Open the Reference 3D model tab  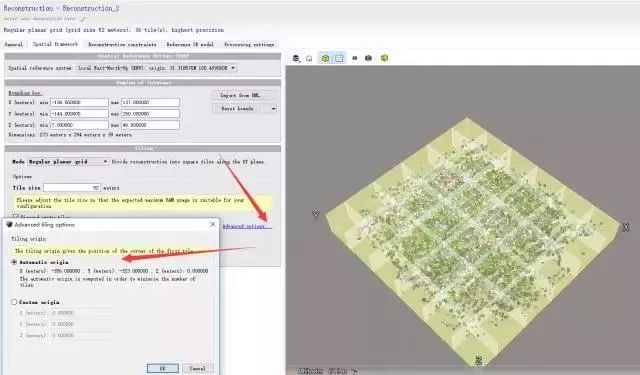190,44
